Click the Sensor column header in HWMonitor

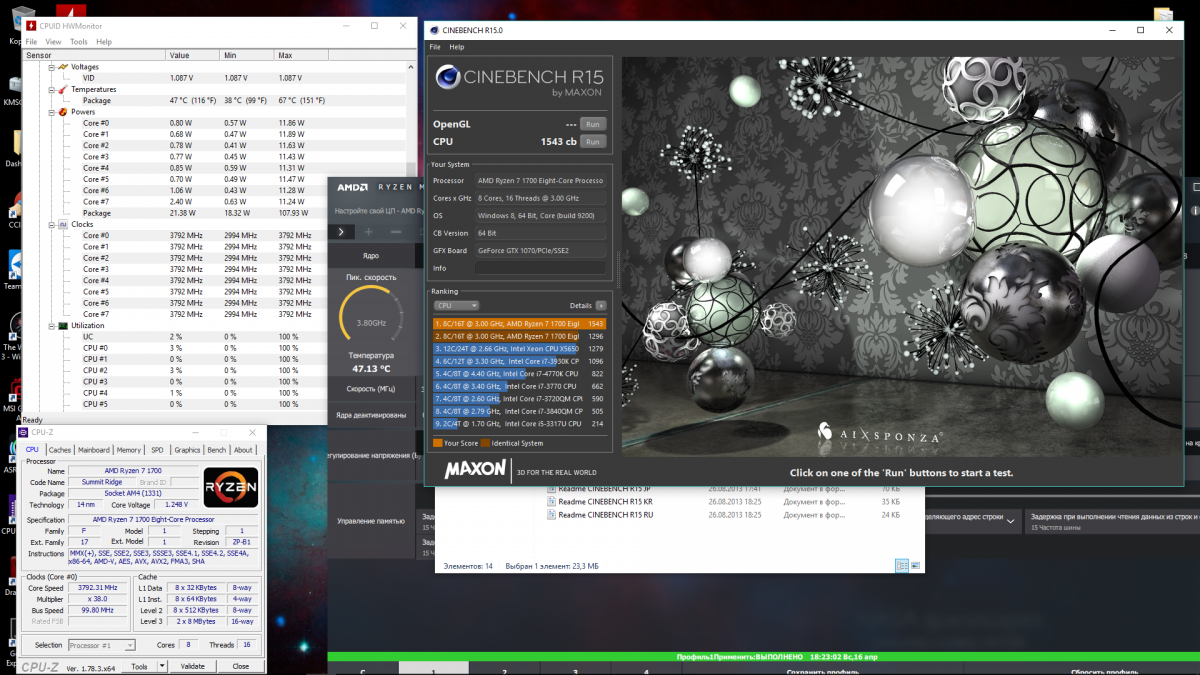tap(95, 55)
